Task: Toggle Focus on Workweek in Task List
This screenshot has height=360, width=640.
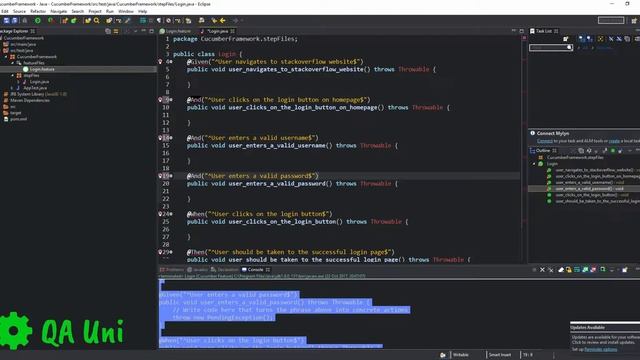Action: pos(600,39)
